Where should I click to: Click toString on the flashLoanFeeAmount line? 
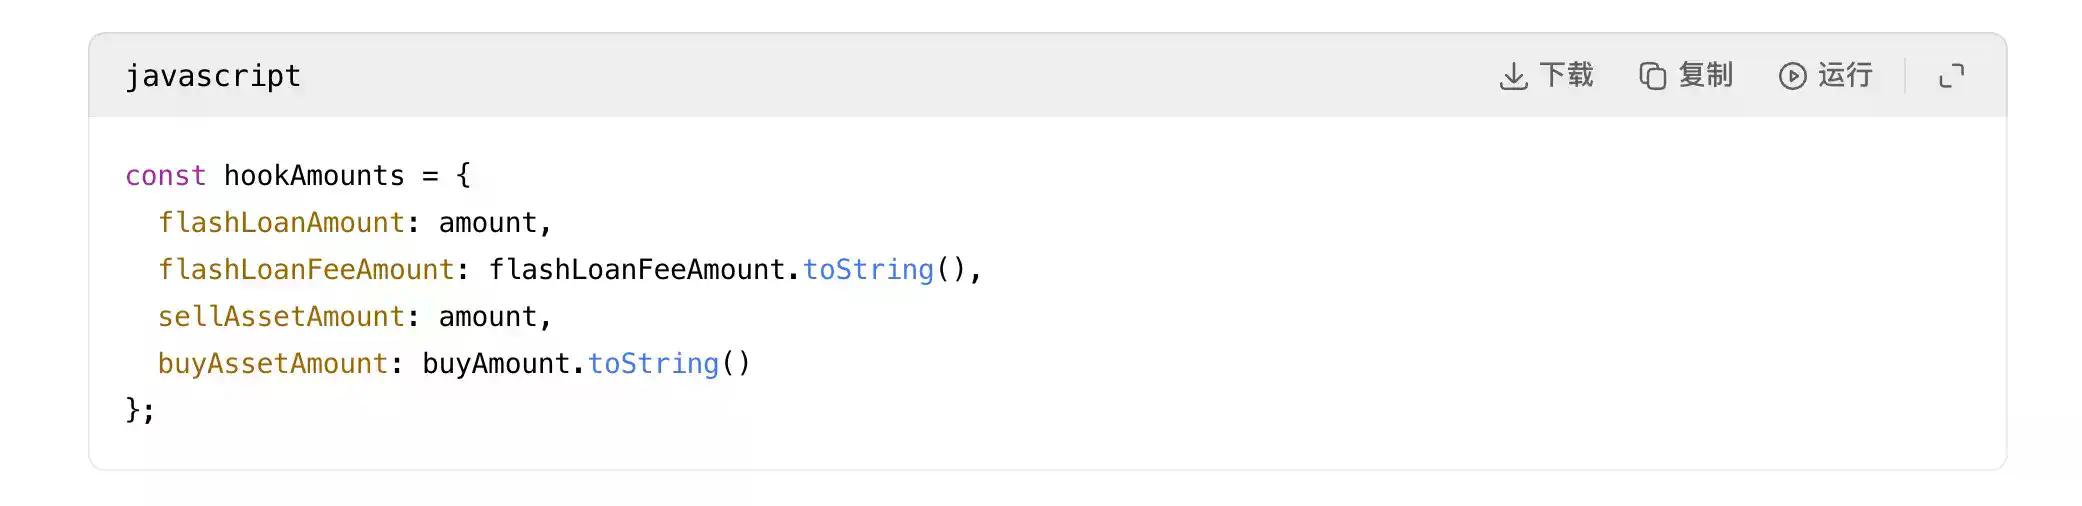pos(868,270)
